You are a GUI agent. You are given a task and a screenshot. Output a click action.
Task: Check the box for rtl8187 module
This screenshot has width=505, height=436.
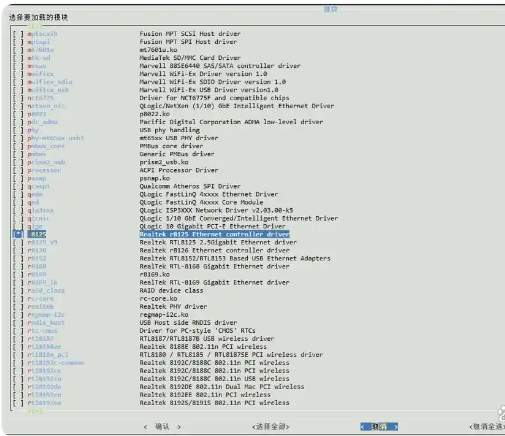tap(18, 338)
